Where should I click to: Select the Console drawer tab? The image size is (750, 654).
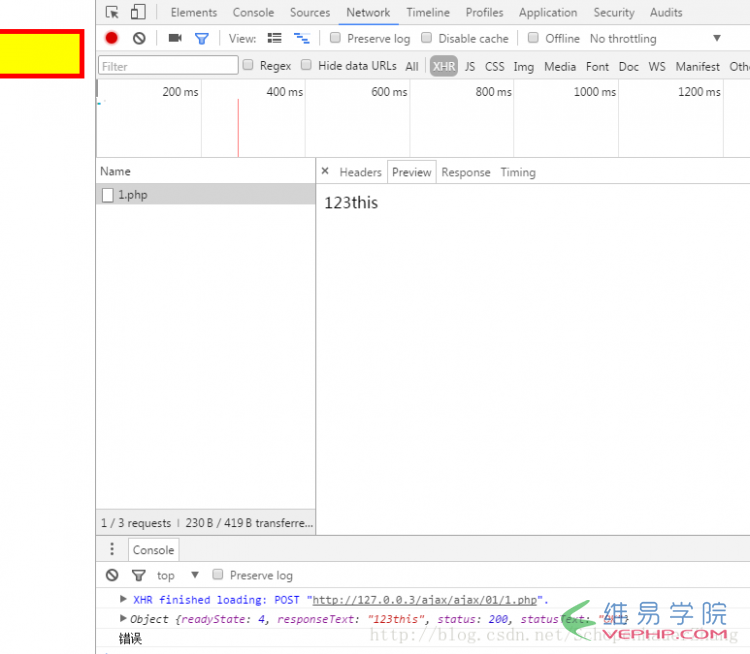[154, 550]
